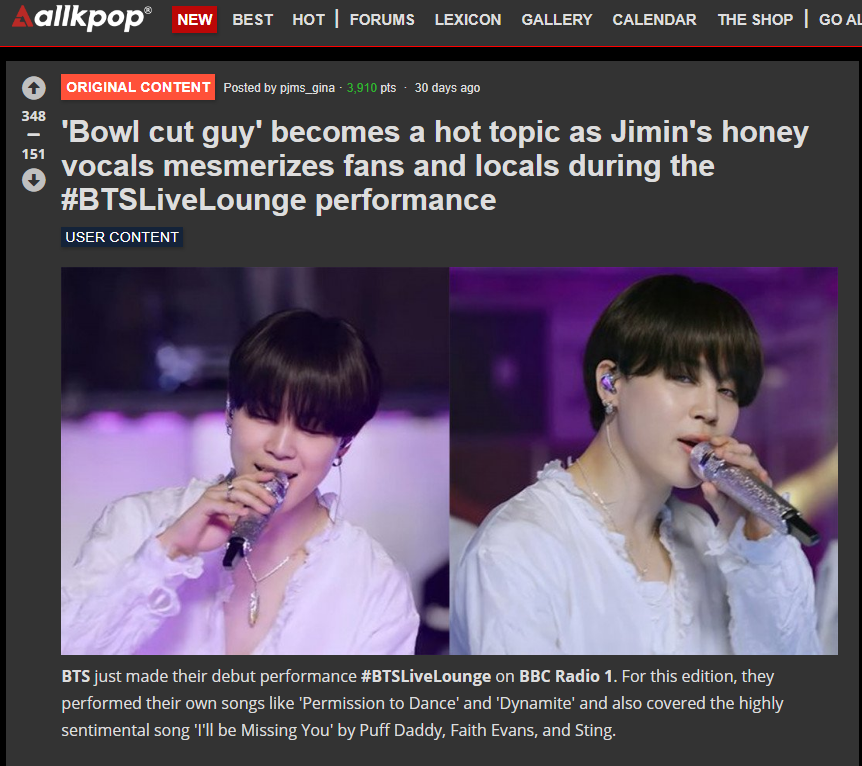Go to the HOT section
This screenshot has height=766, width=862.
pos(308,20)
